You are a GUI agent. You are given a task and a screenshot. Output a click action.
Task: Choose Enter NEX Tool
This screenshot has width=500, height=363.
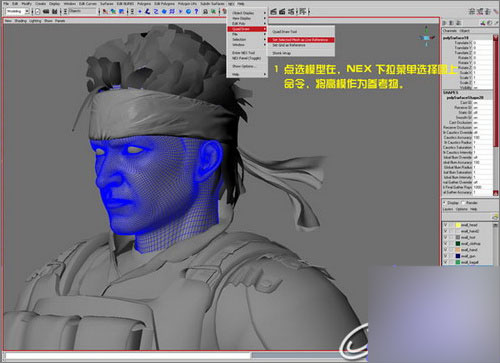(x=243, y=53)
